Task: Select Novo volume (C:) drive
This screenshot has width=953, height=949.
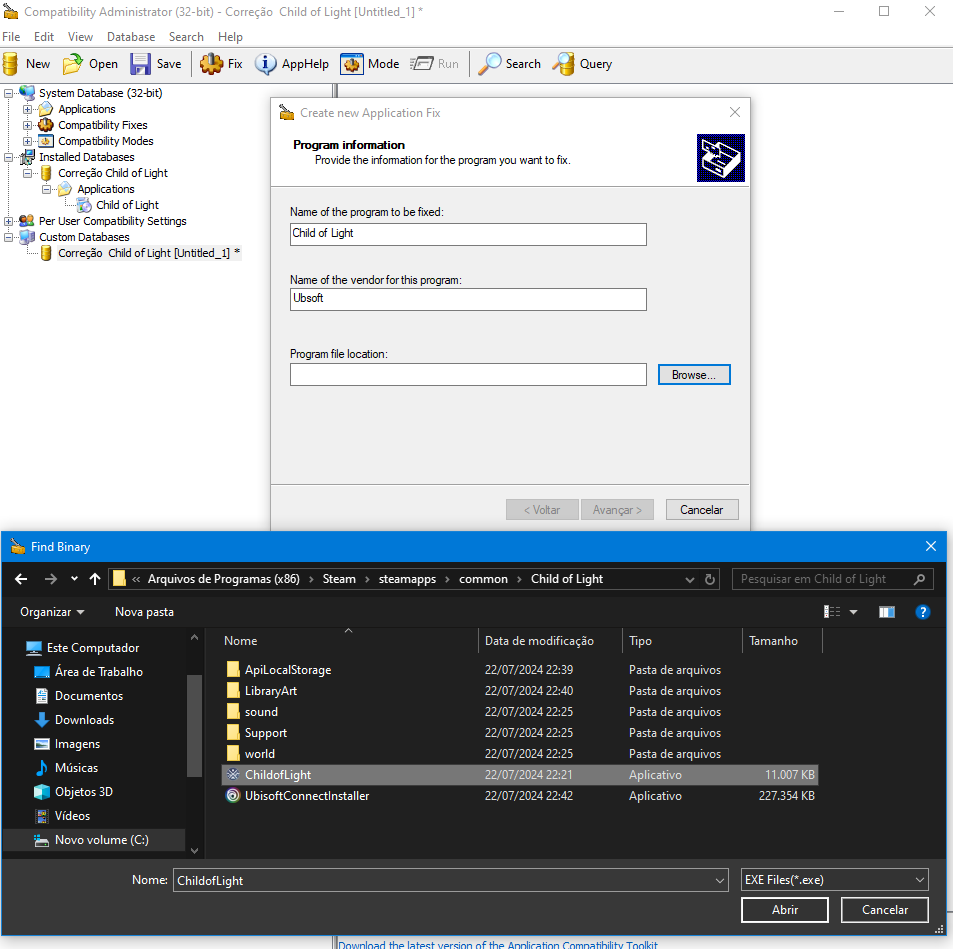Action: coord(94,840)
